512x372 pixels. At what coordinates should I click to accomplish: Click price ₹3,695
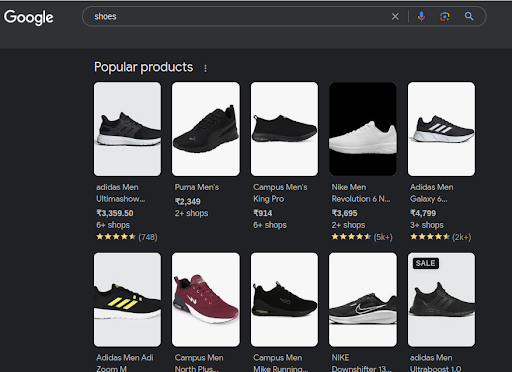pos(344,213)
